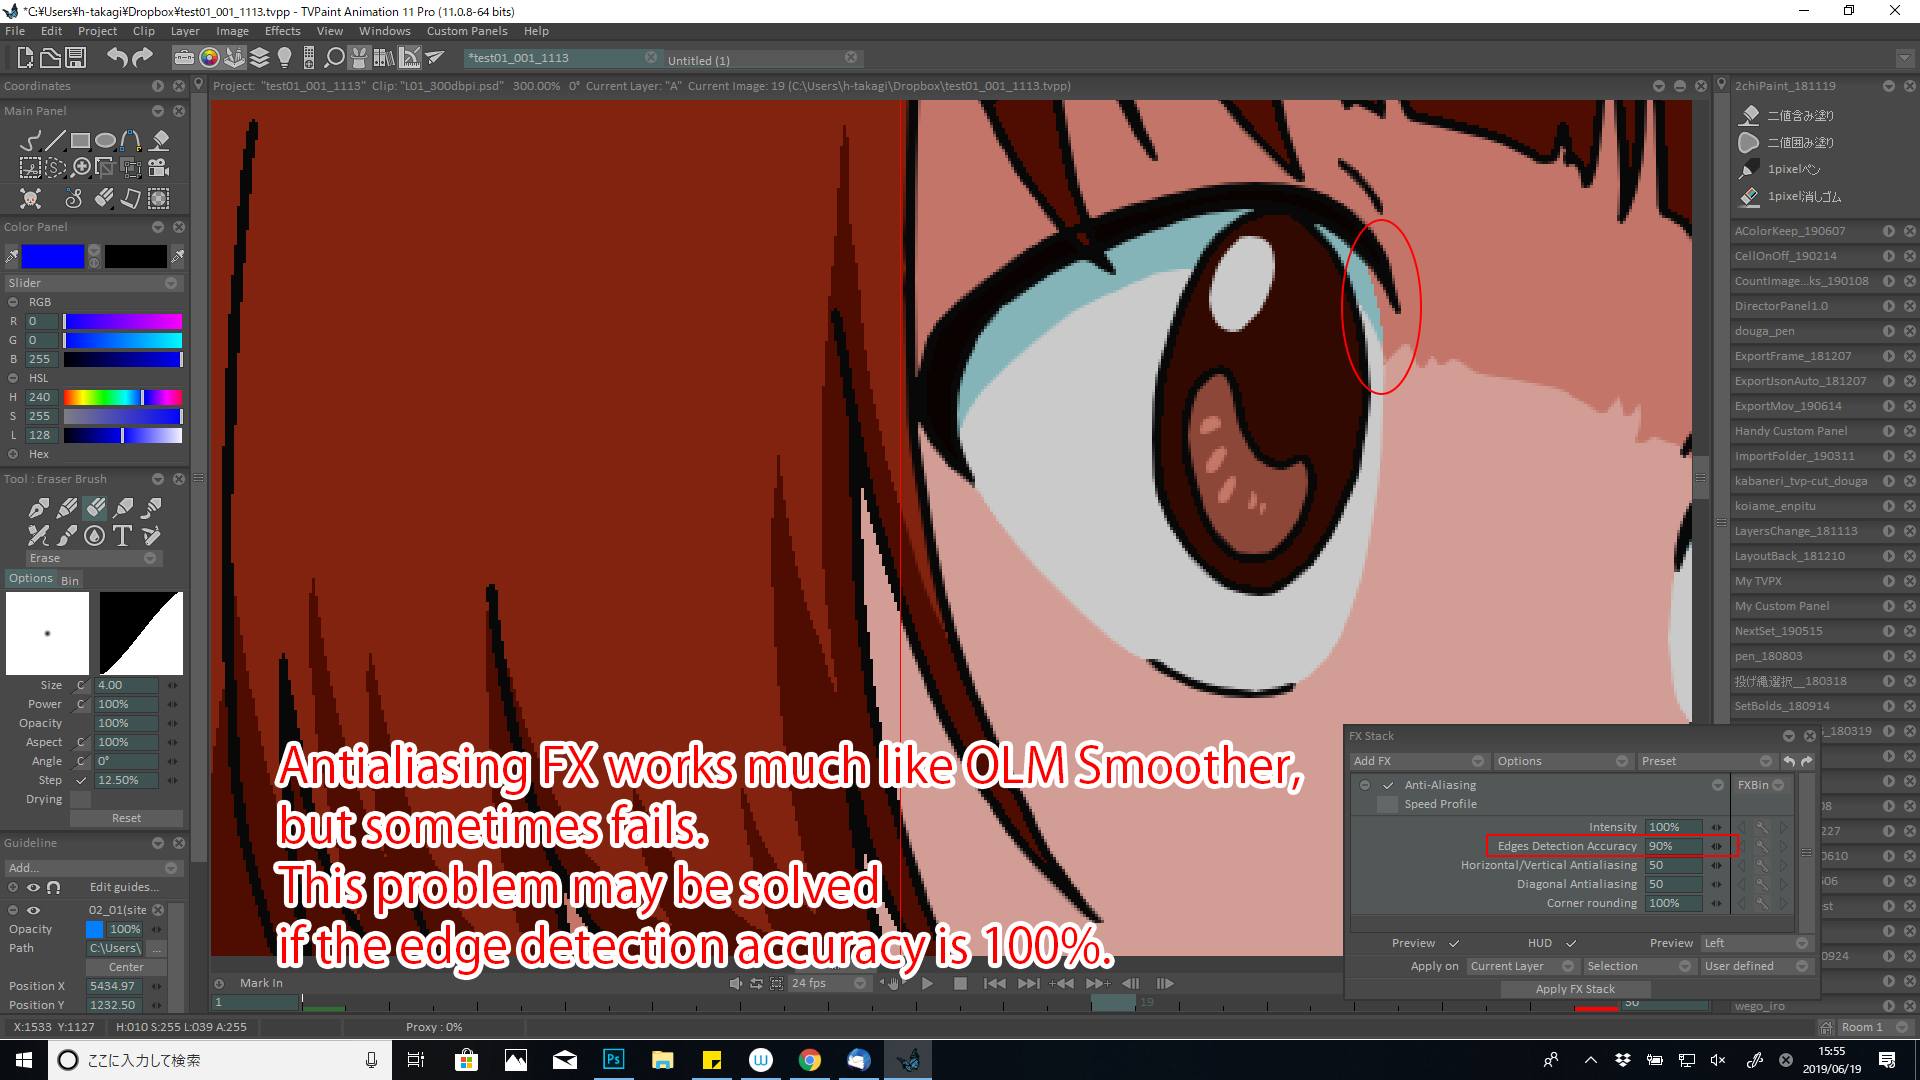
Task: Toggle the Anti-Aliasing effect checkmark
Action: [x=1388, y=785]
